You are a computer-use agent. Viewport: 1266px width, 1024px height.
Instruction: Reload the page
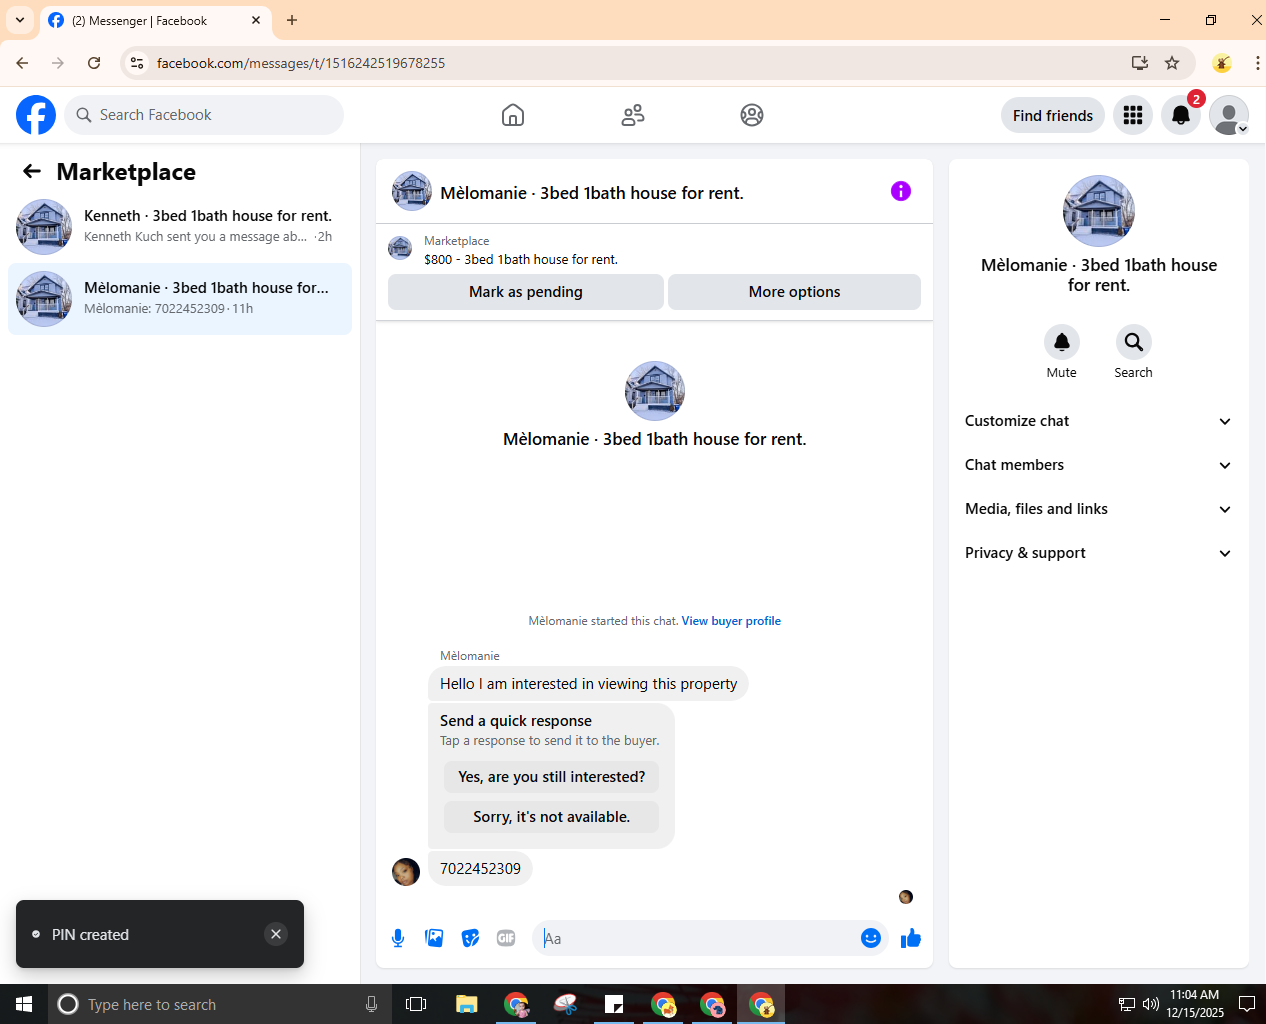(x=94, y=63)
